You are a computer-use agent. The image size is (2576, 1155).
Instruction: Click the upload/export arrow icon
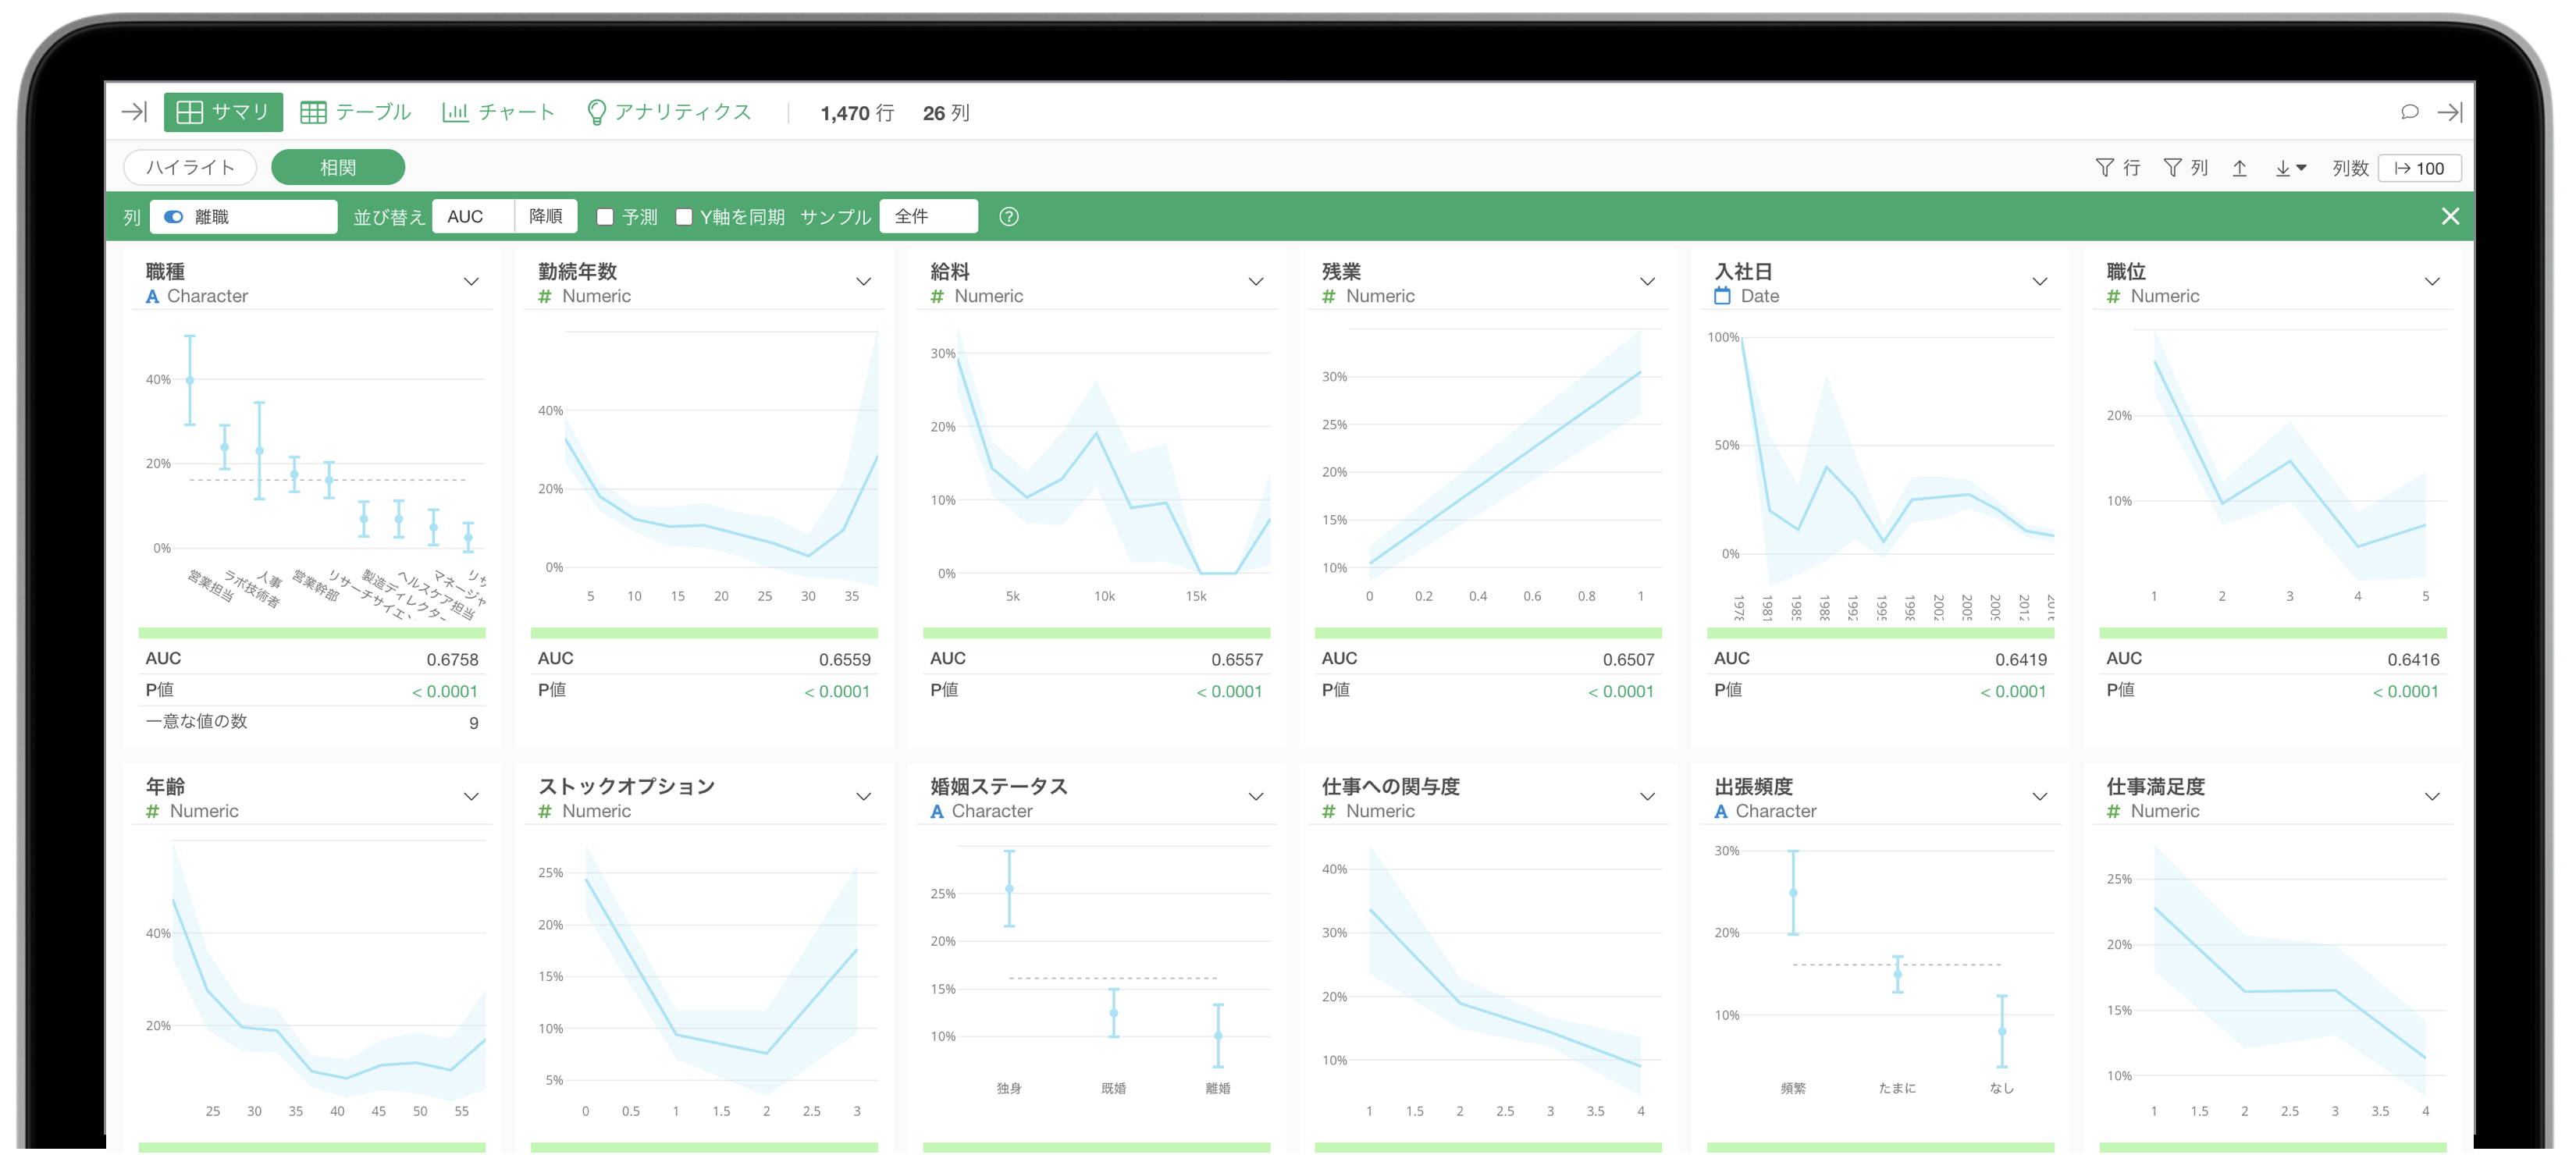(2240, 168)
